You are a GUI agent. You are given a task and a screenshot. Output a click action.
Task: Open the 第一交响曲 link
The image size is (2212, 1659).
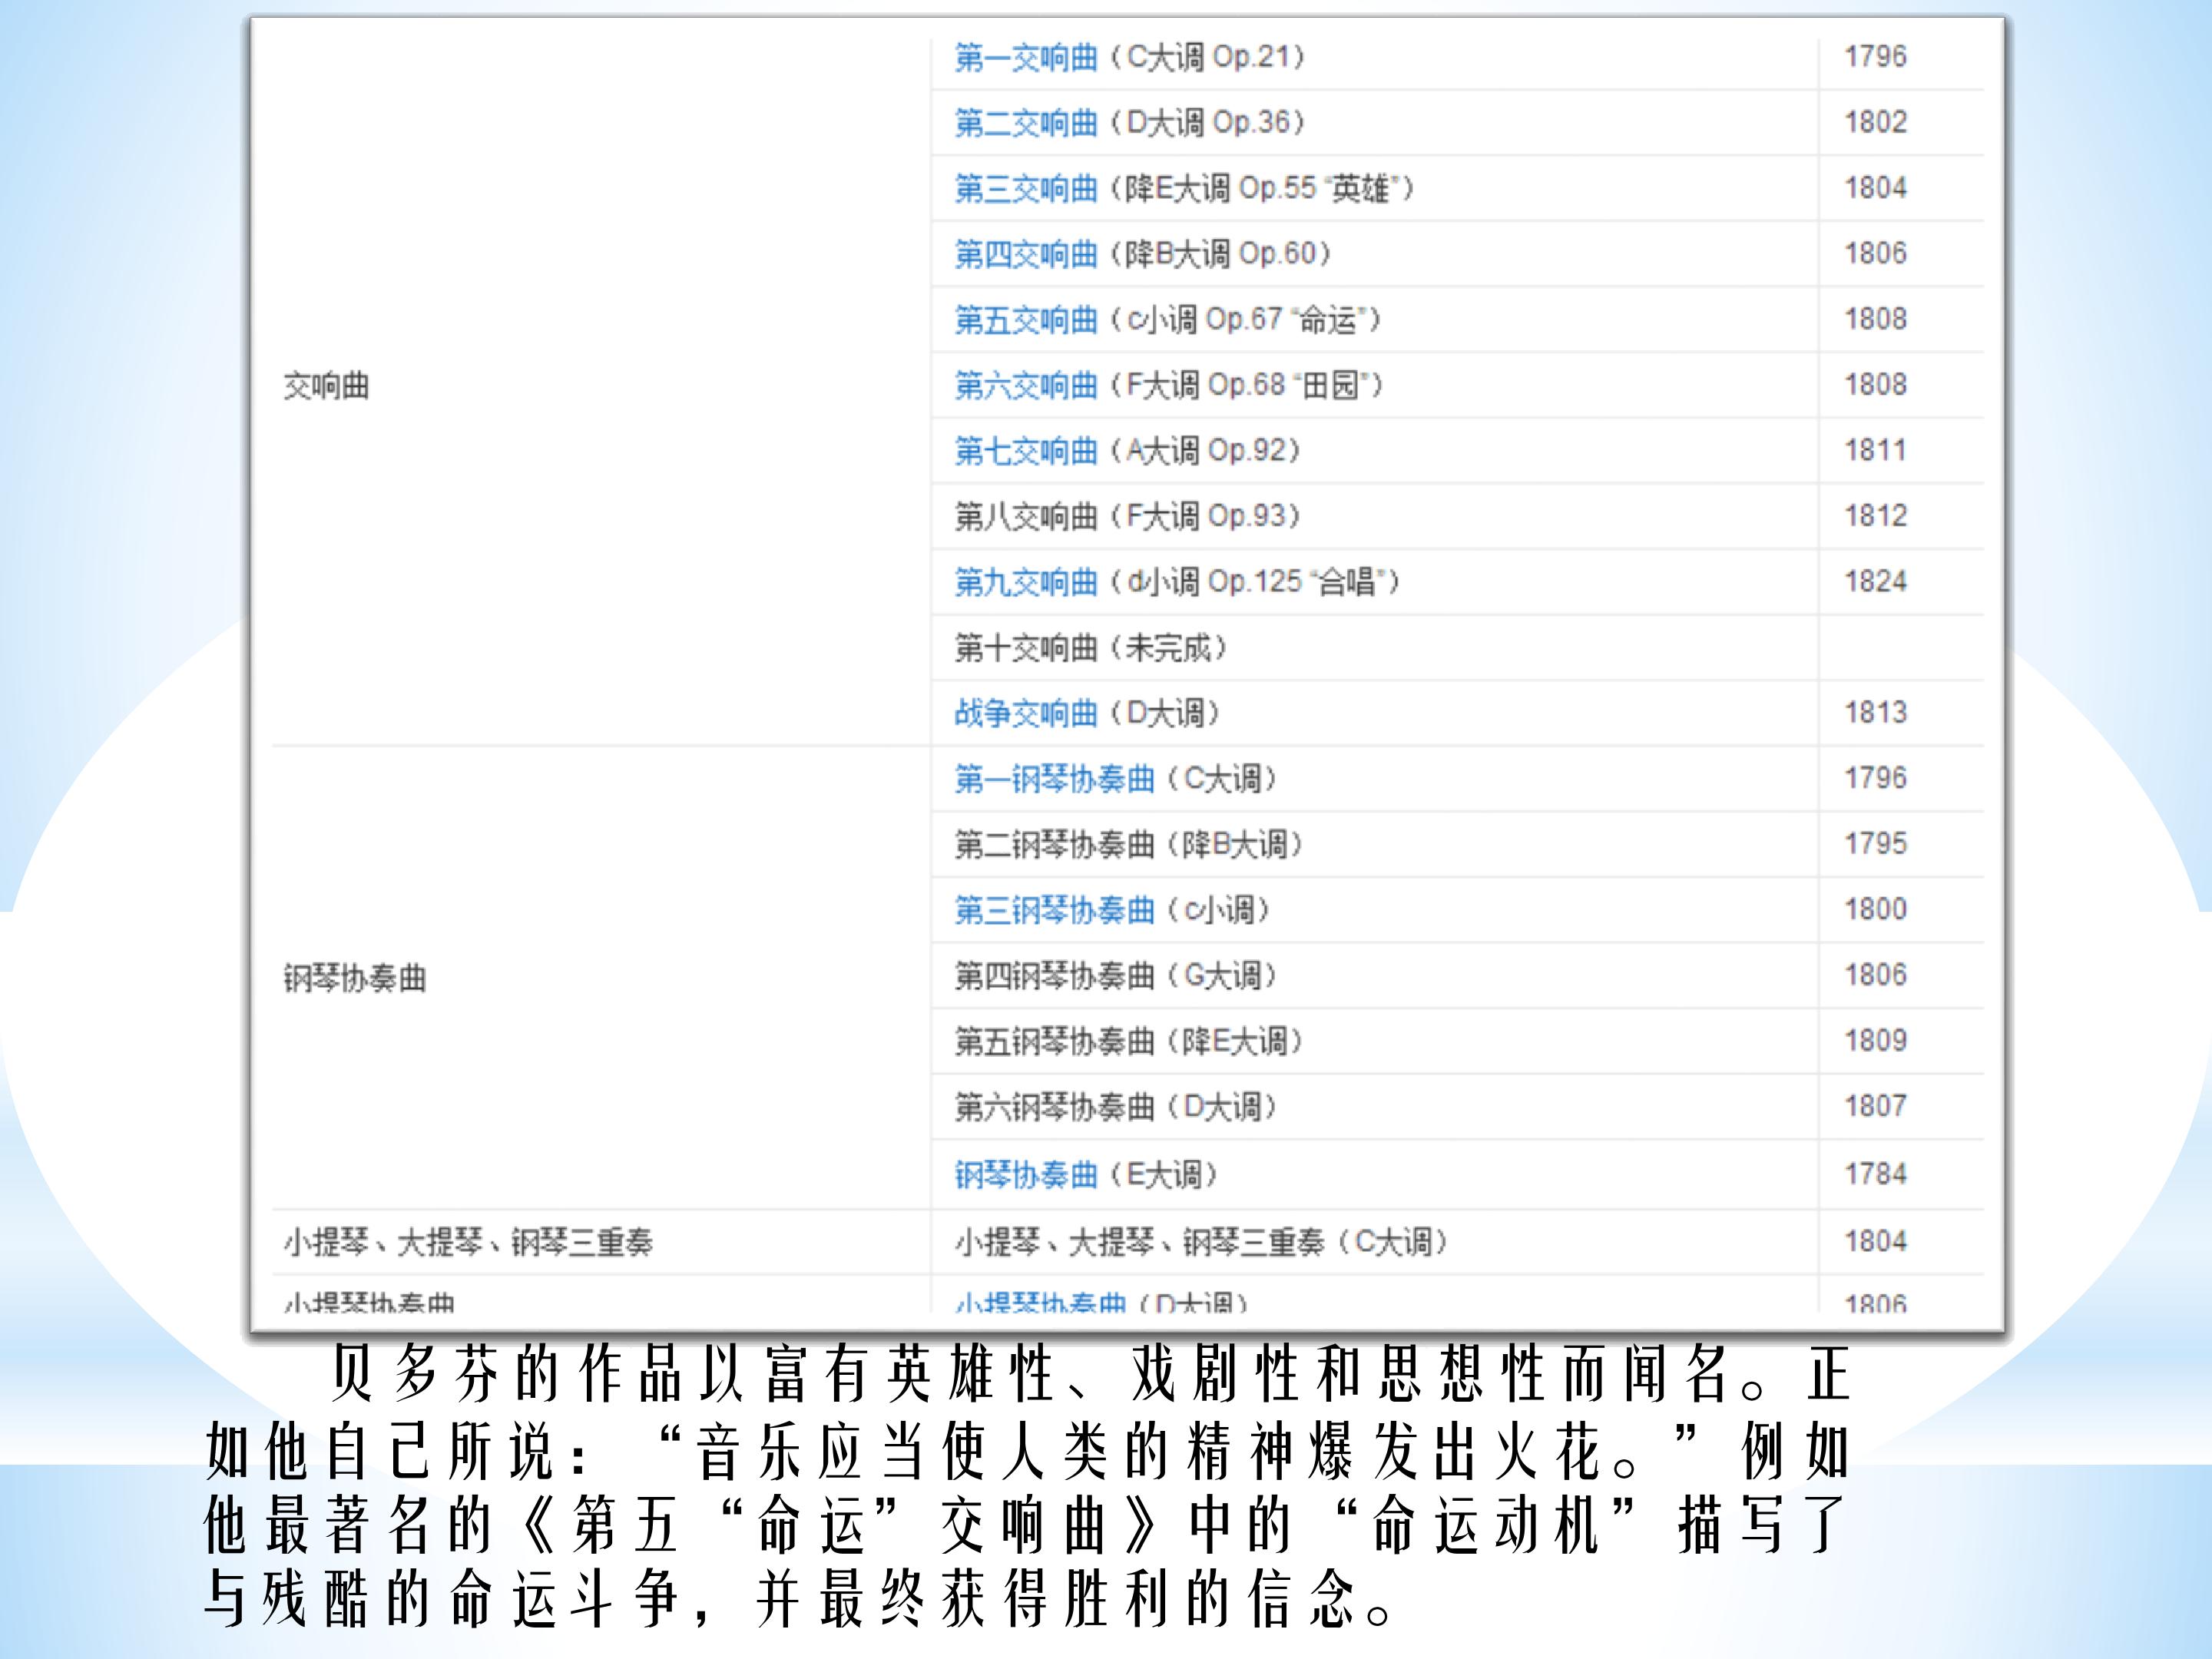(1026, 58)
